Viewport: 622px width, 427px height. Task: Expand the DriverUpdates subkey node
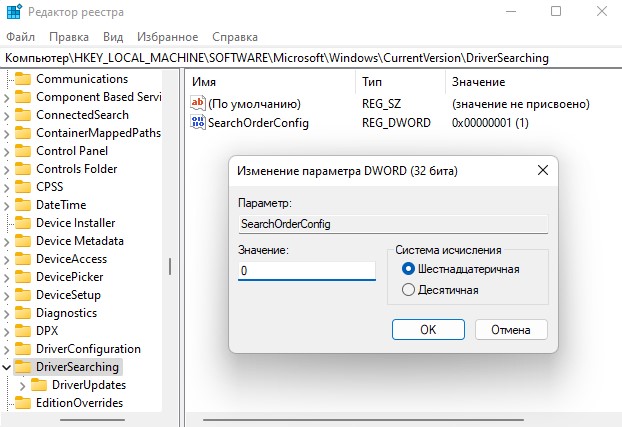click(x=23, y=385)
